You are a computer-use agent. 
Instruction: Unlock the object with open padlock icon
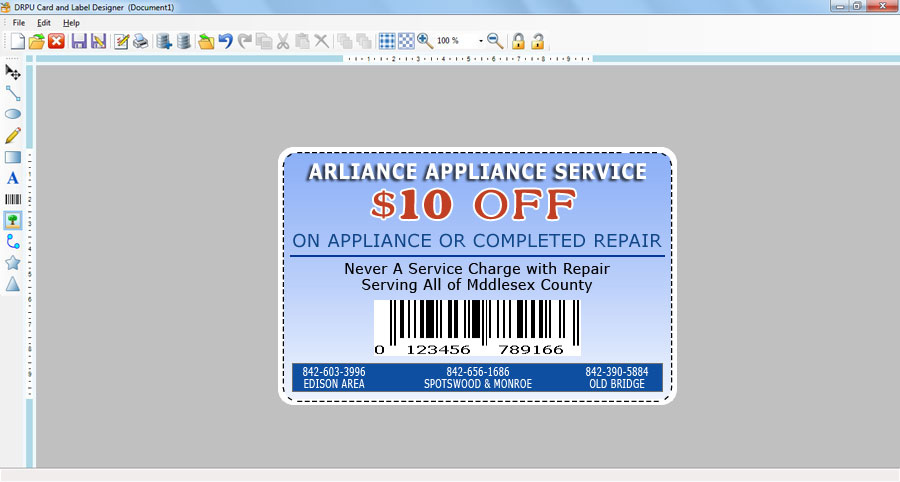pyautogui.click(x=538, y=41)
